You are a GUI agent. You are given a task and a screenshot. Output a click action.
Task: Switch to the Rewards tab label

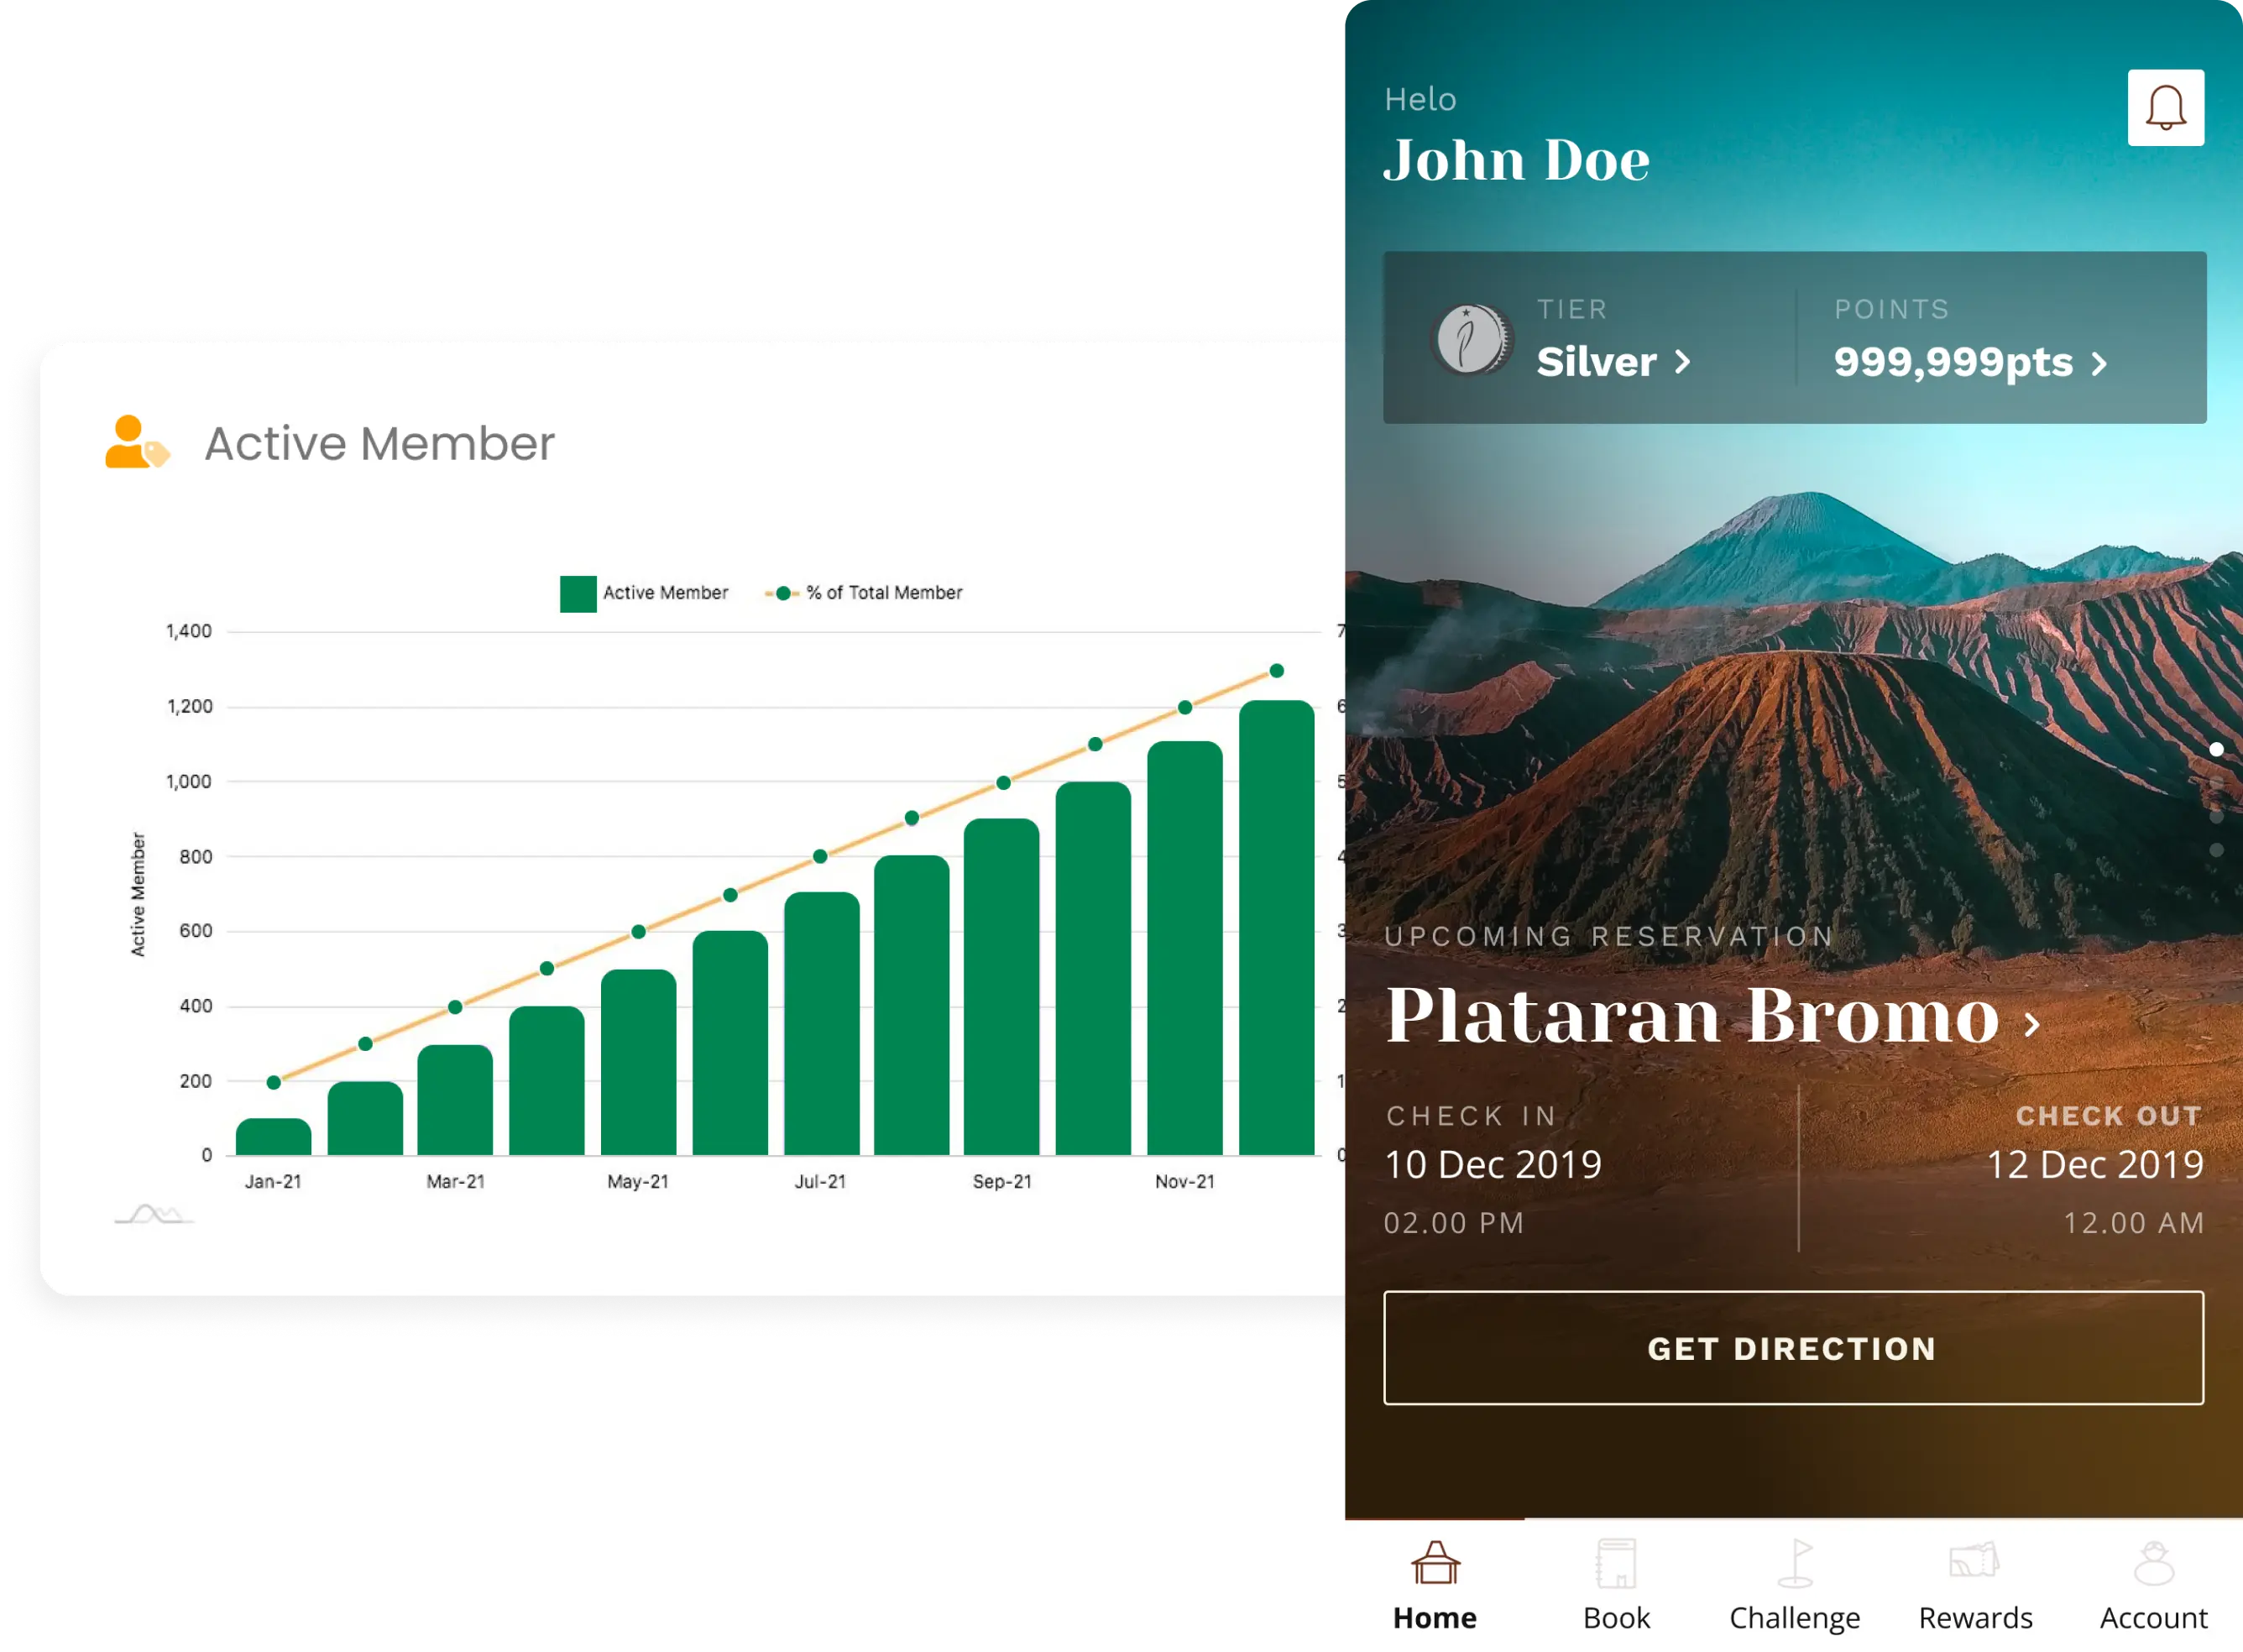[1975, 1618]
